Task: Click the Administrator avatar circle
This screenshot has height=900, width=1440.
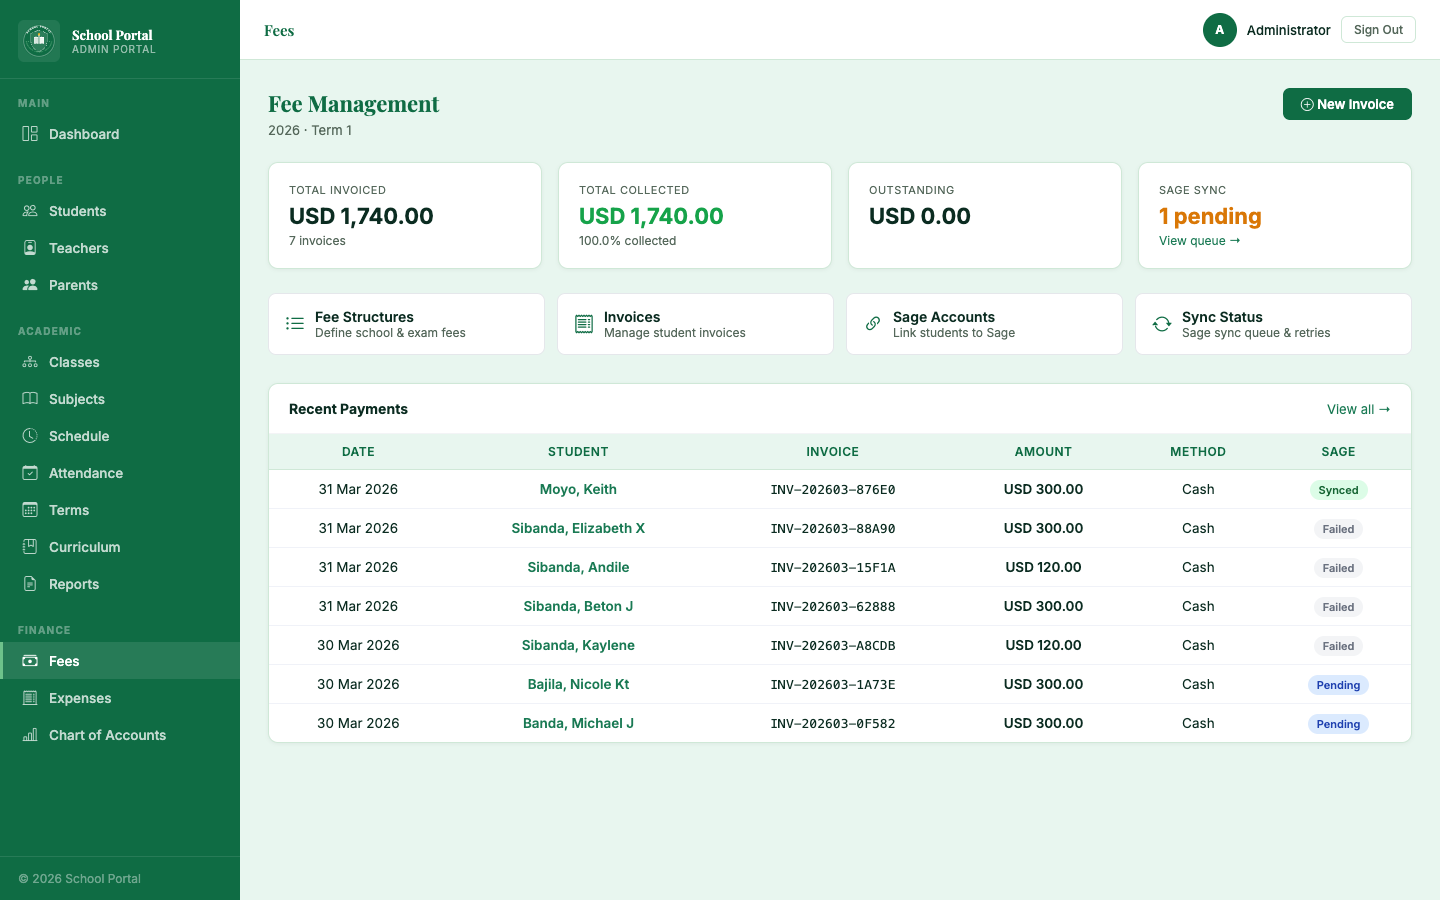Action: [x=1220, y=30]
